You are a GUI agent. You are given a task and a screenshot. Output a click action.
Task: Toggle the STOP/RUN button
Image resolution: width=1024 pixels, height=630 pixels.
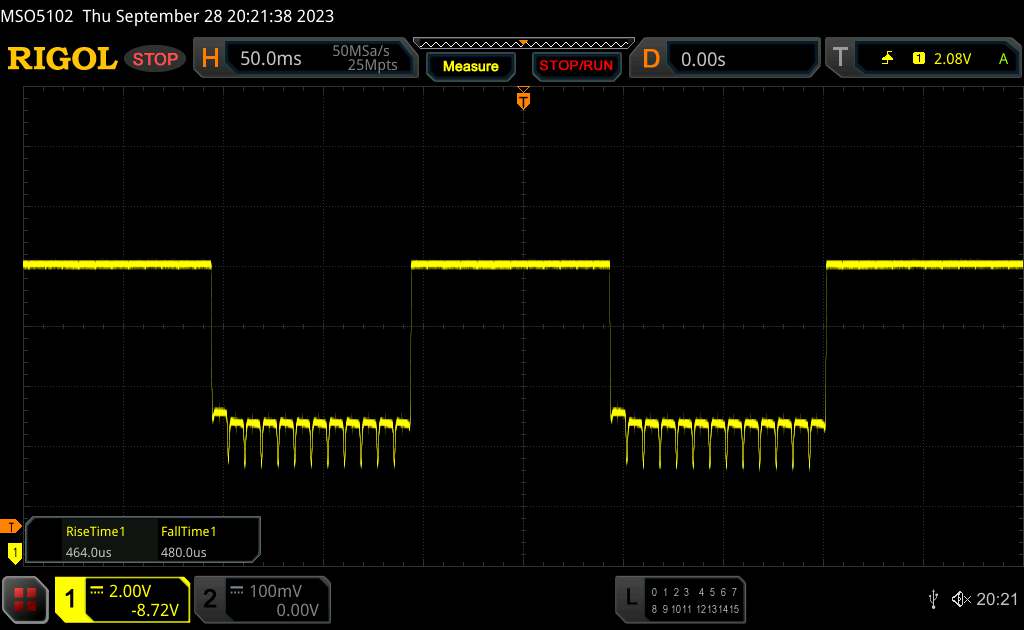pyautogui.click(x=576, y=66)
